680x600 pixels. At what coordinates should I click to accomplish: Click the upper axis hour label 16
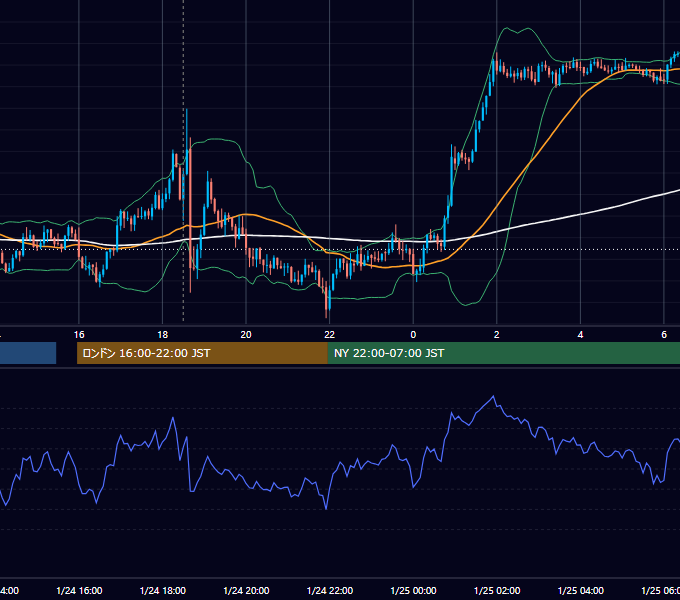tap(79, 335)
